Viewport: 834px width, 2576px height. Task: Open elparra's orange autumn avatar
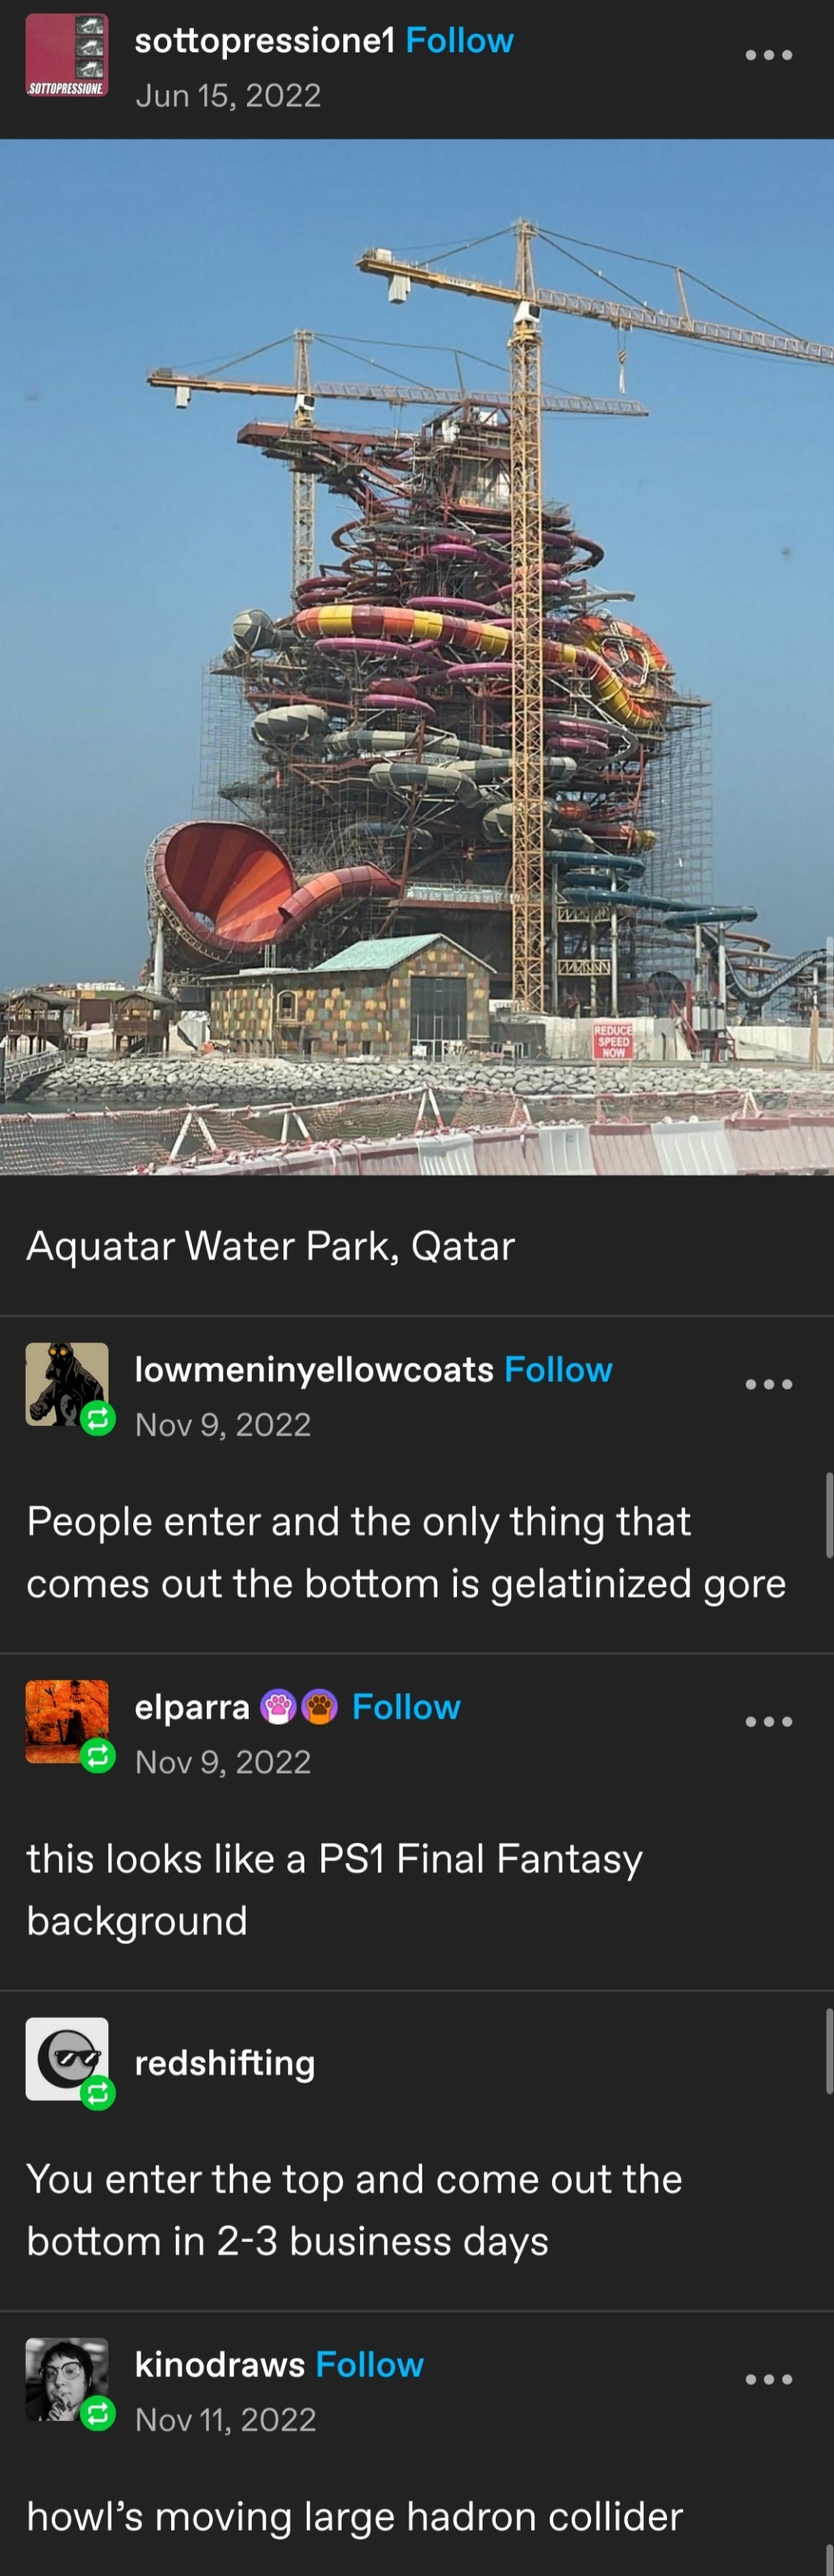tap(66, 1721)
